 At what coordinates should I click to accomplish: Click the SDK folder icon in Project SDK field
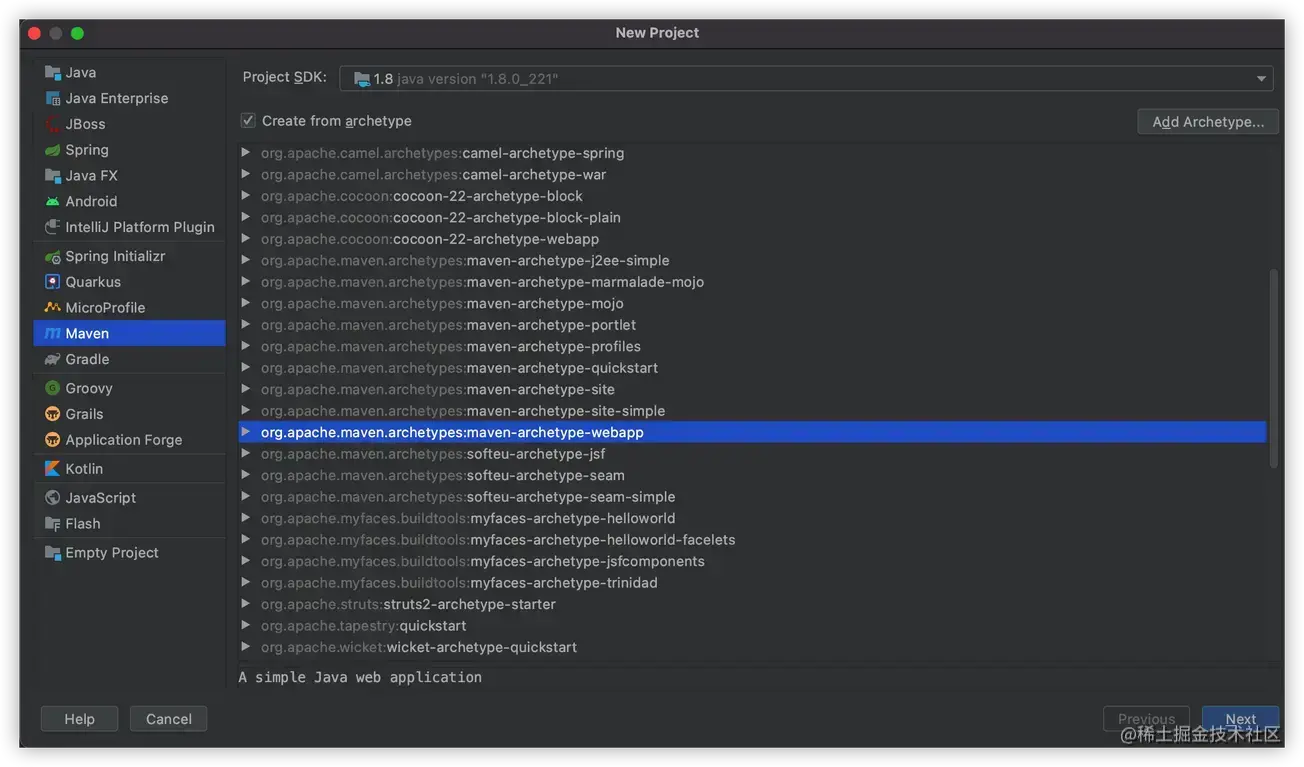point(362,79)
